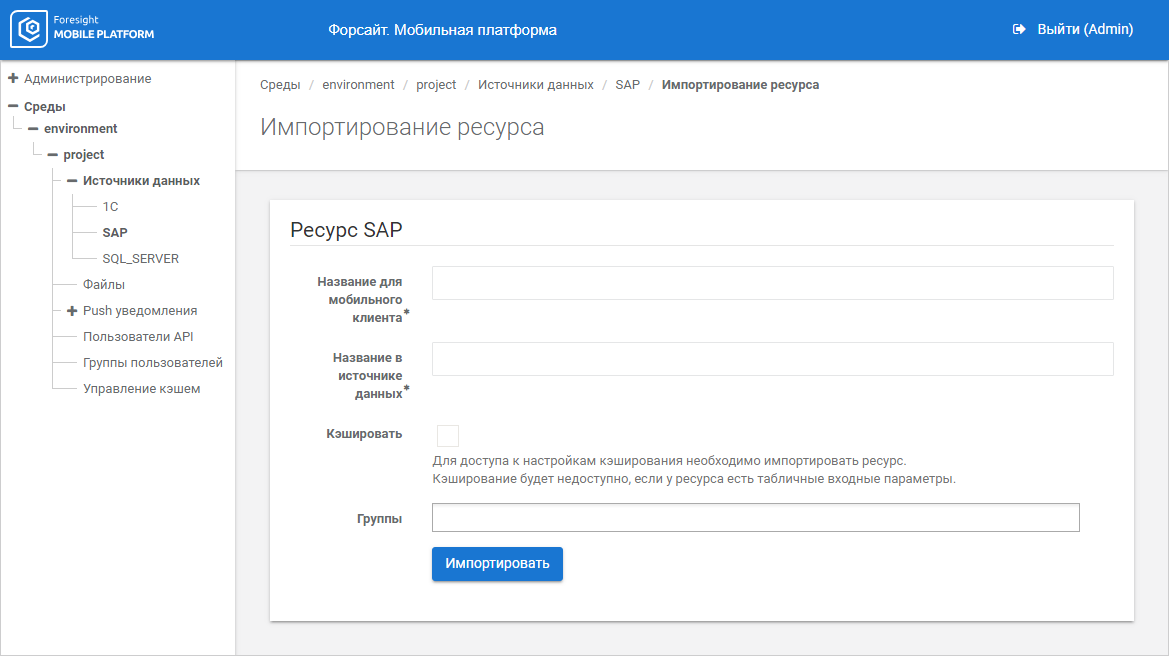Select environment in the sidebar tree
The width and height of the screenshot is (1169, 656).
pyautogui.click(x=81, y=129)
